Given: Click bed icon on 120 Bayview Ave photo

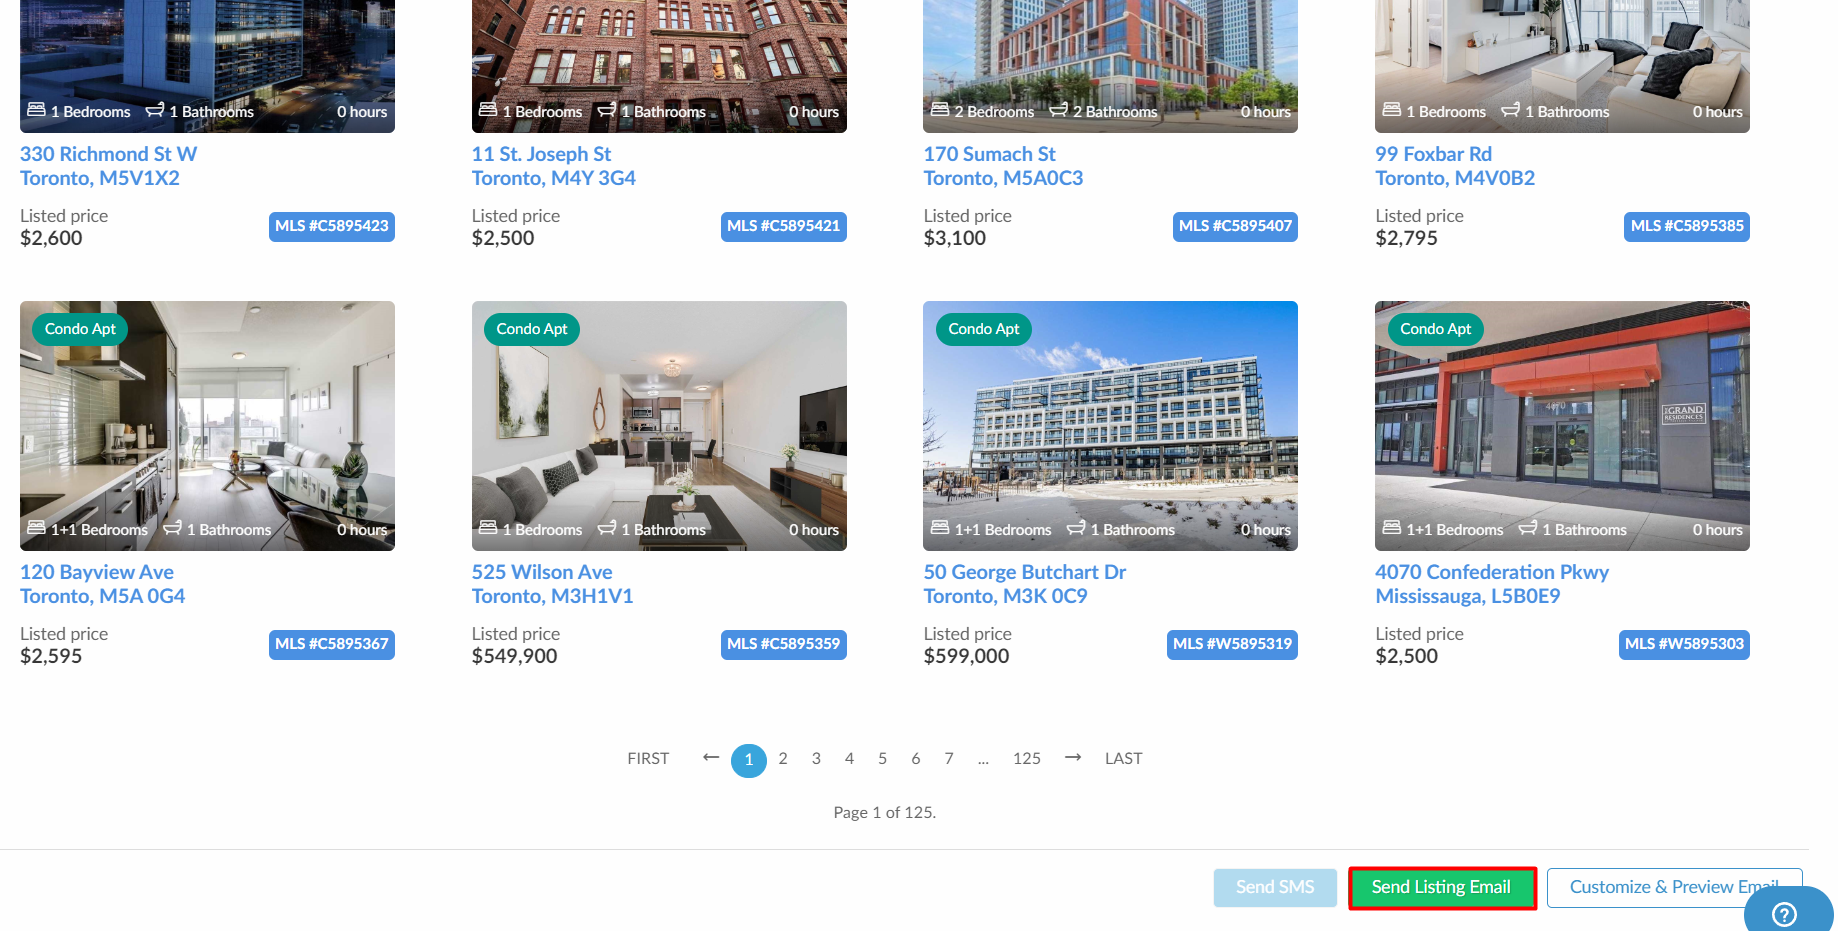Looking at the screenshot, I should point(36,528).
